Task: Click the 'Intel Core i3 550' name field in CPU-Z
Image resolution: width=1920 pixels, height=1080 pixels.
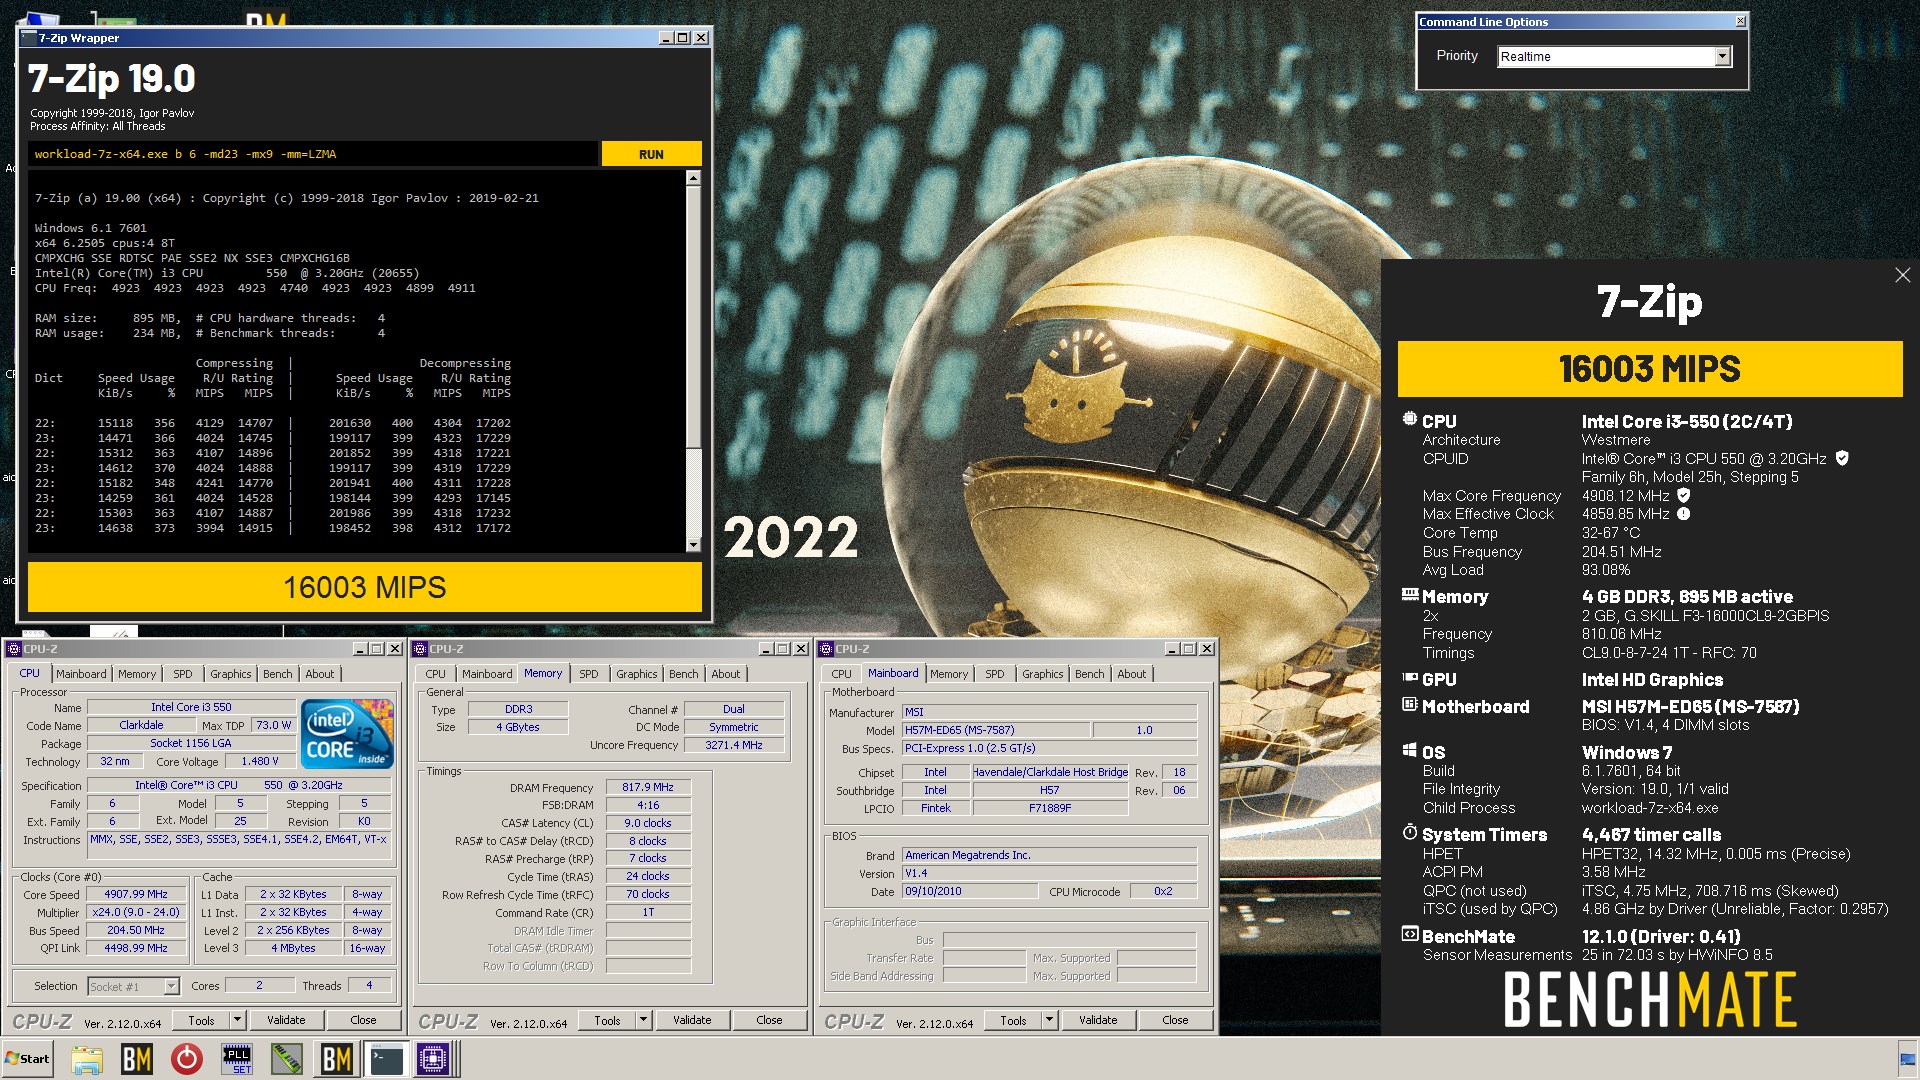Action: 191,707
